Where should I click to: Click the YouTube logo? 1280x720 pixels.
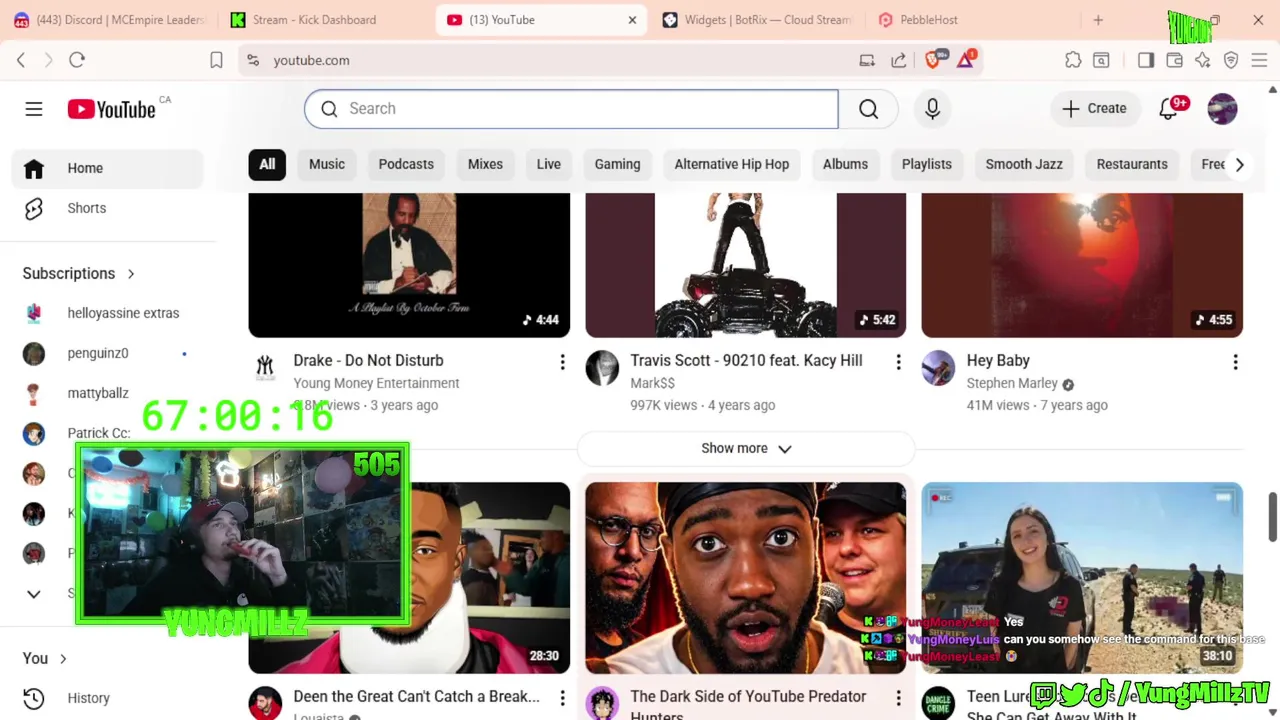coord(111,109)
